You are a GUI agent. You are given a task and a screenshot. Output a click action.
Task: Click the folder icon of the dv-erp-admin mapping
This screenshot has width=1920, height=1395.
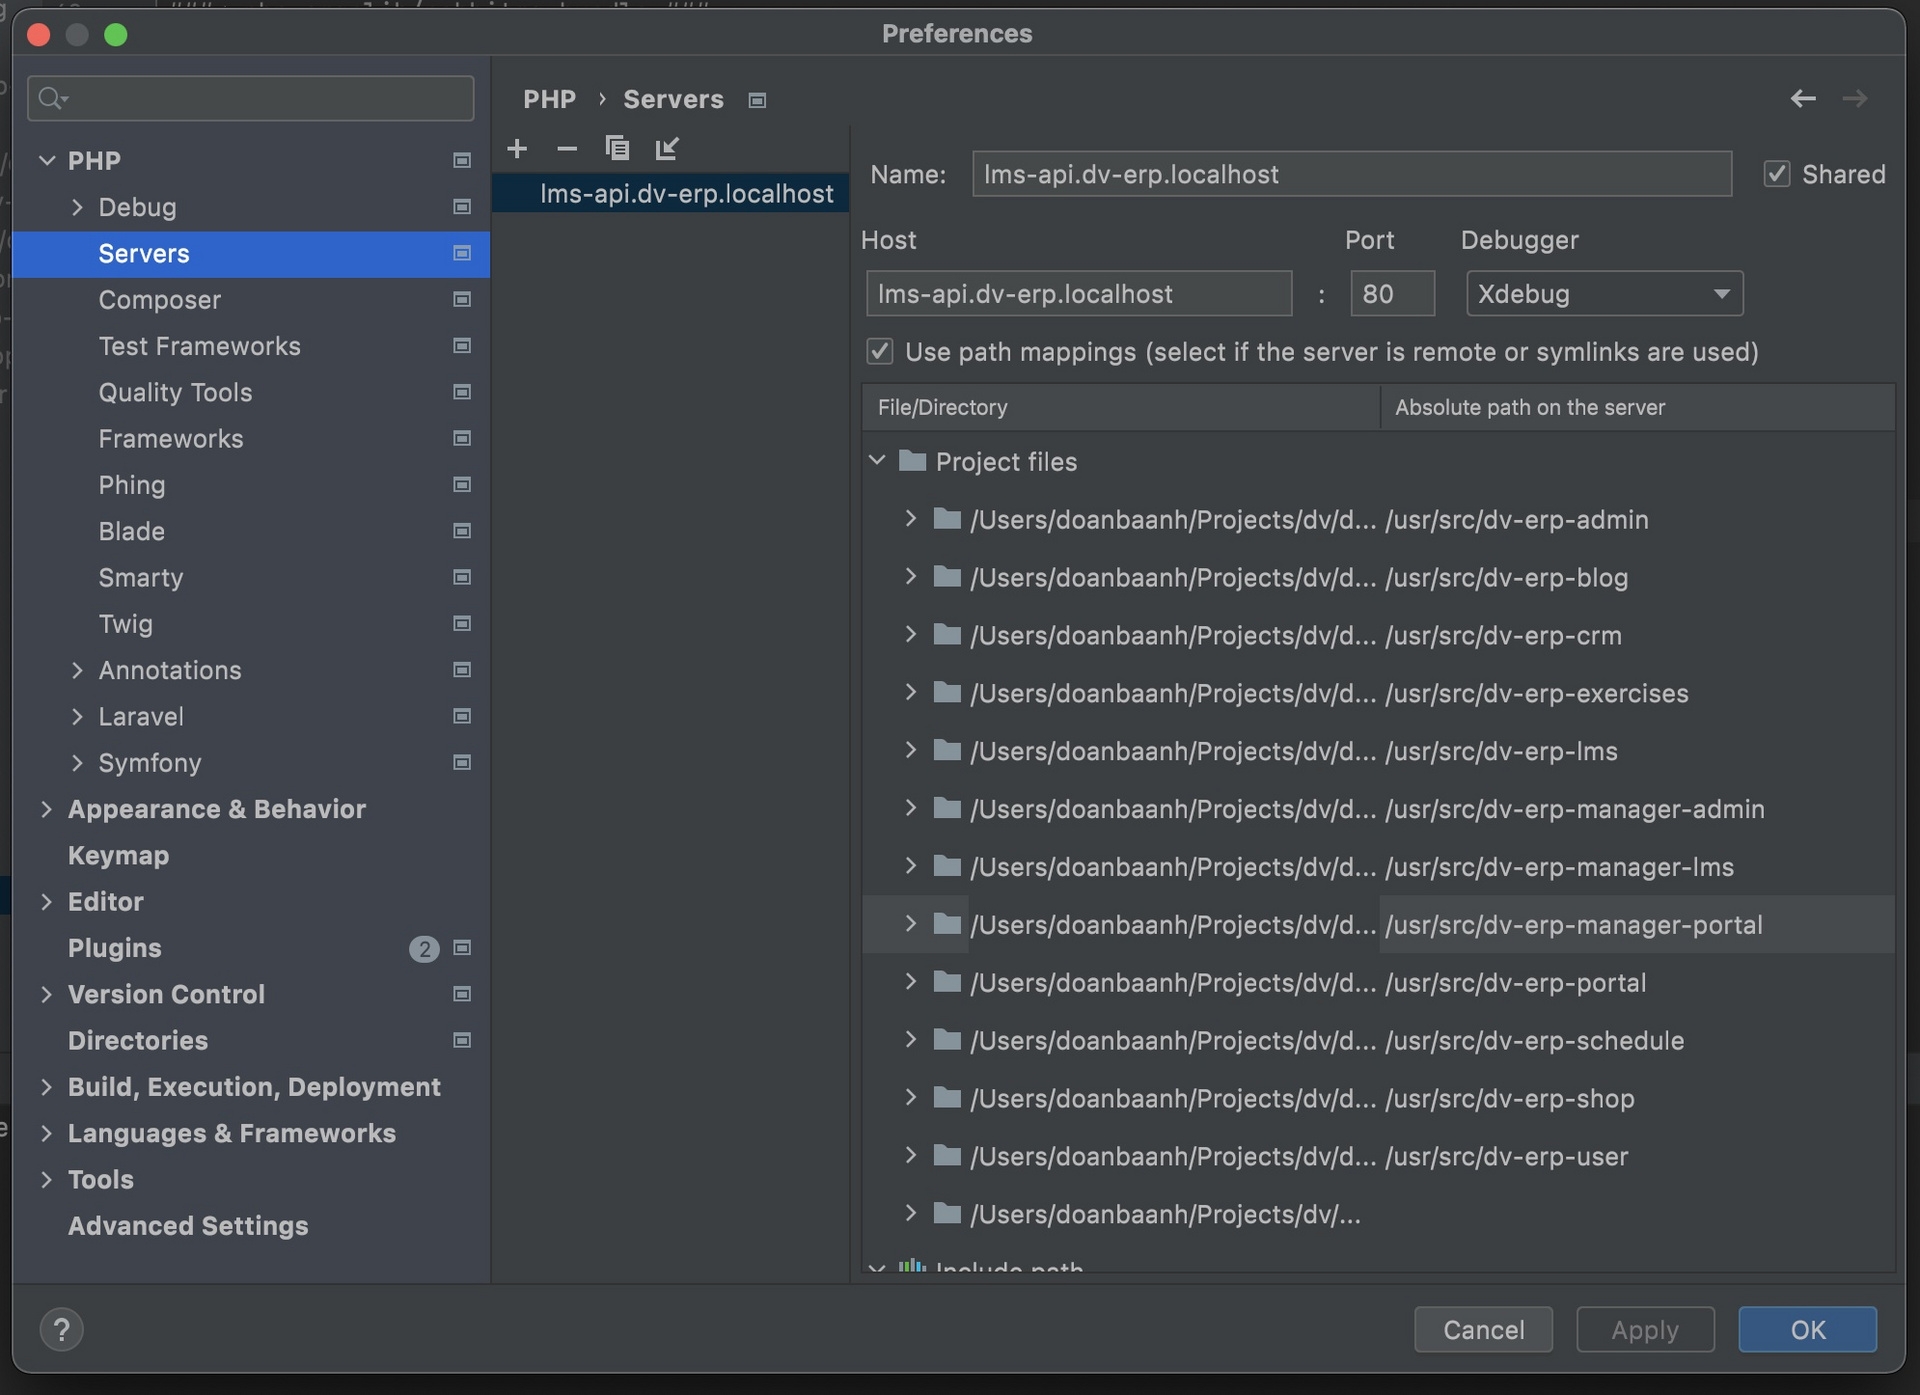coord(947,519)
